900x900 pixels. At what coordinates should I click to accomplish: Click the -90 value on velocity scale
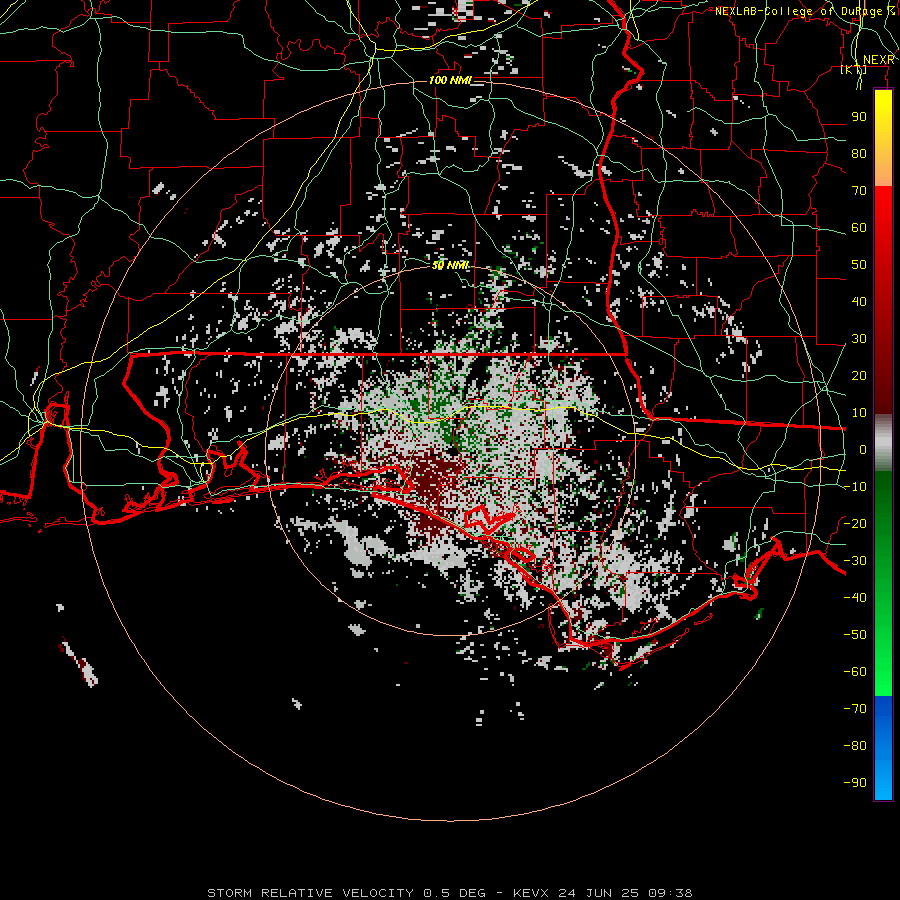click(x=855, y=782)
